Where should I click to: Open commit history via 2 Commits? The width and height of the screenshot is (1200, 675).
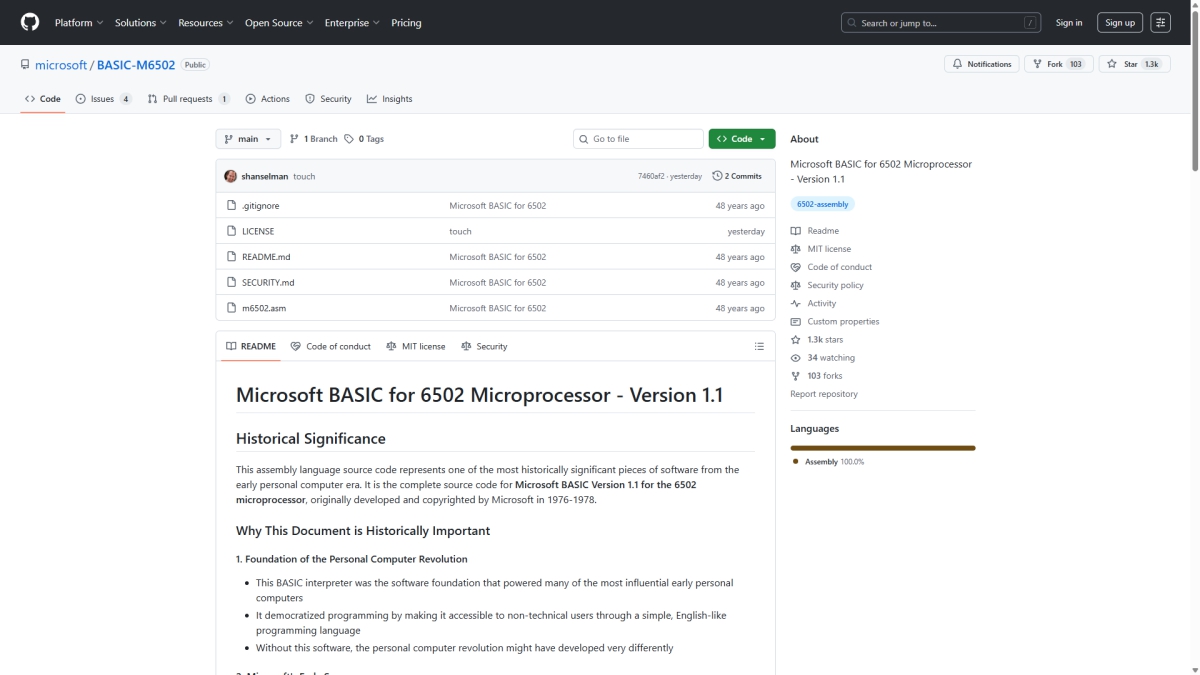click(x=737, y=176)
